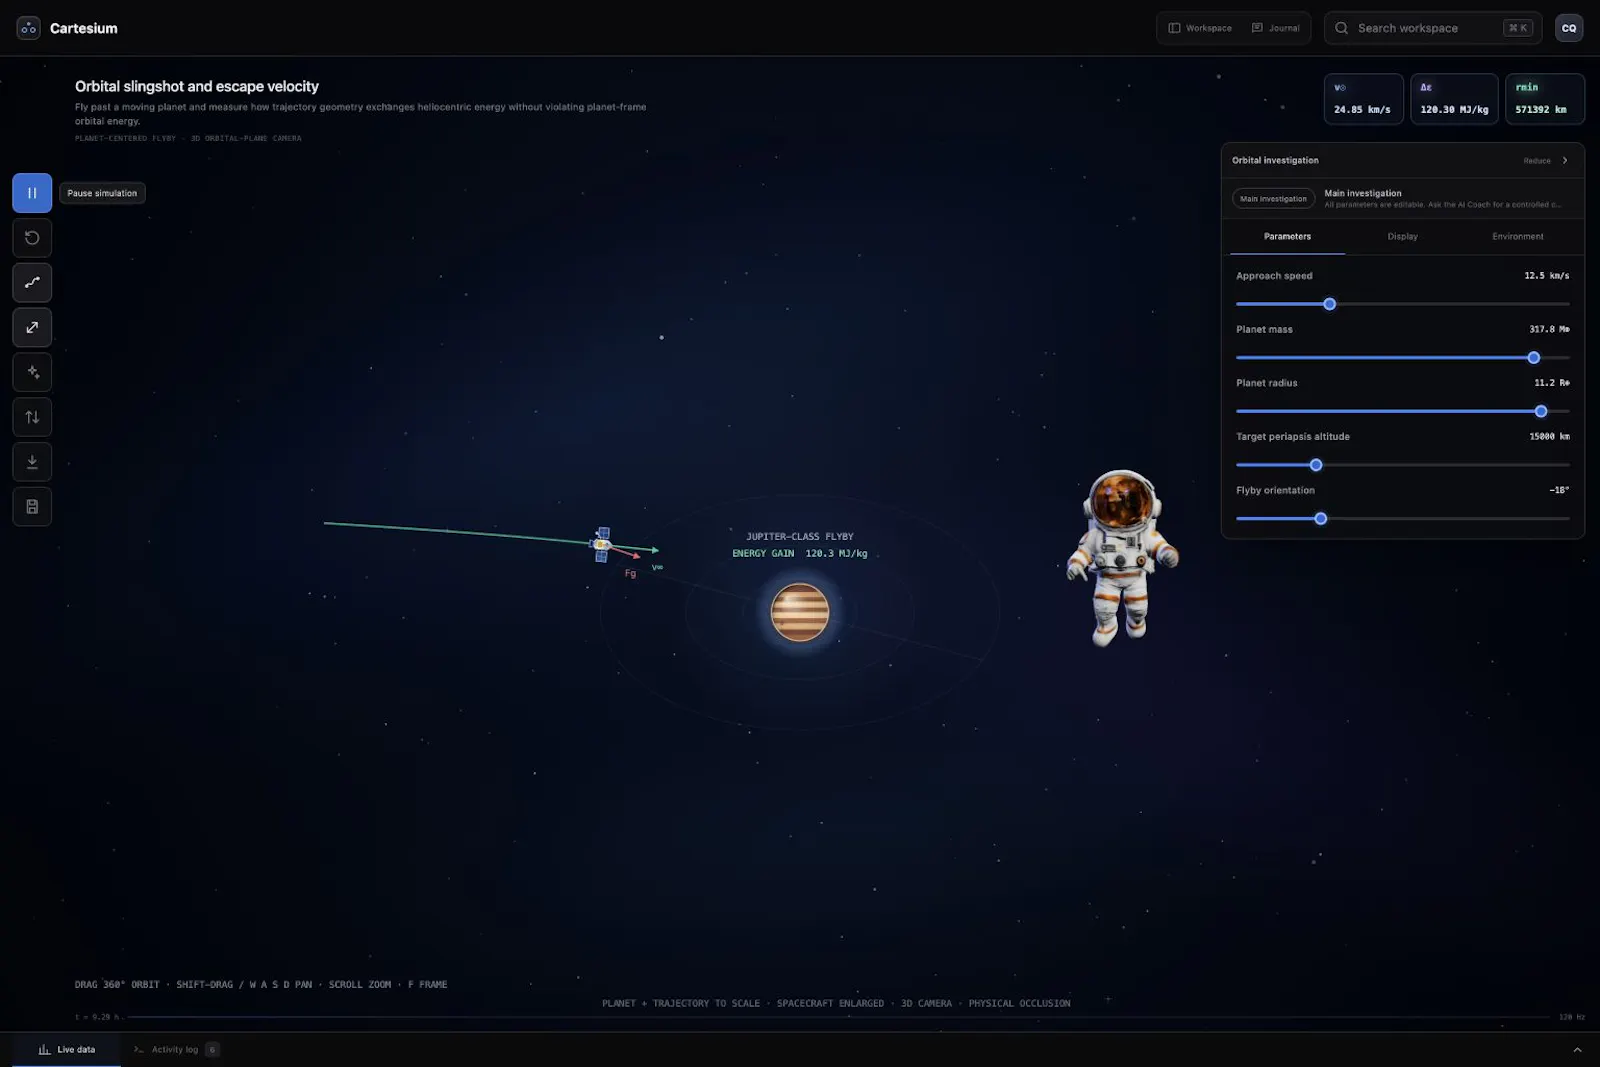Open the Activity log tab

(176, 1050)
